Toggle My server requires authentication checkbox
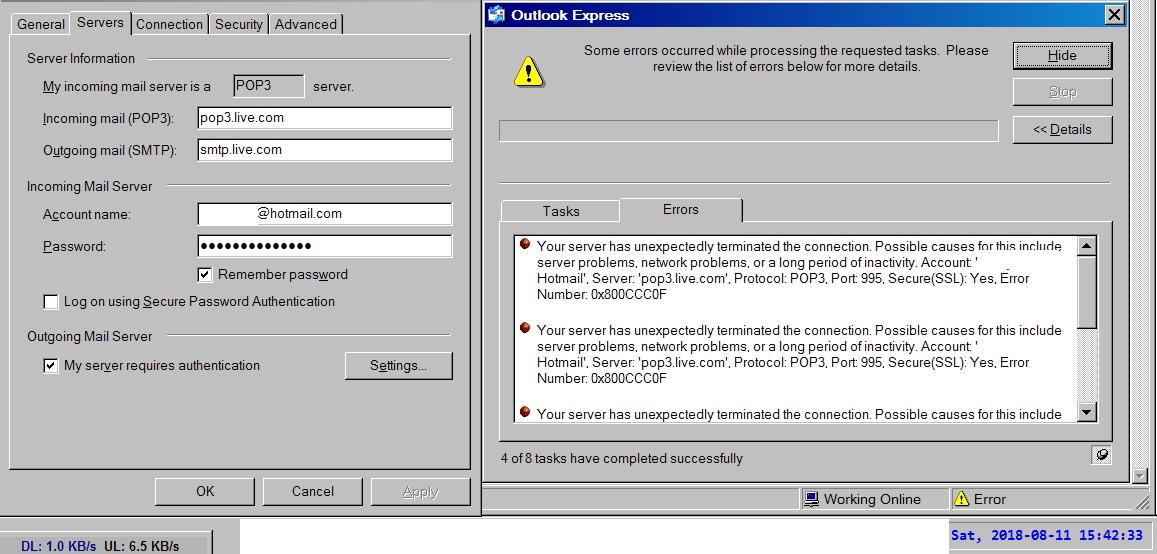This screenshot has height=554, width=1157. pyautogui.click(x=51, y=366)
